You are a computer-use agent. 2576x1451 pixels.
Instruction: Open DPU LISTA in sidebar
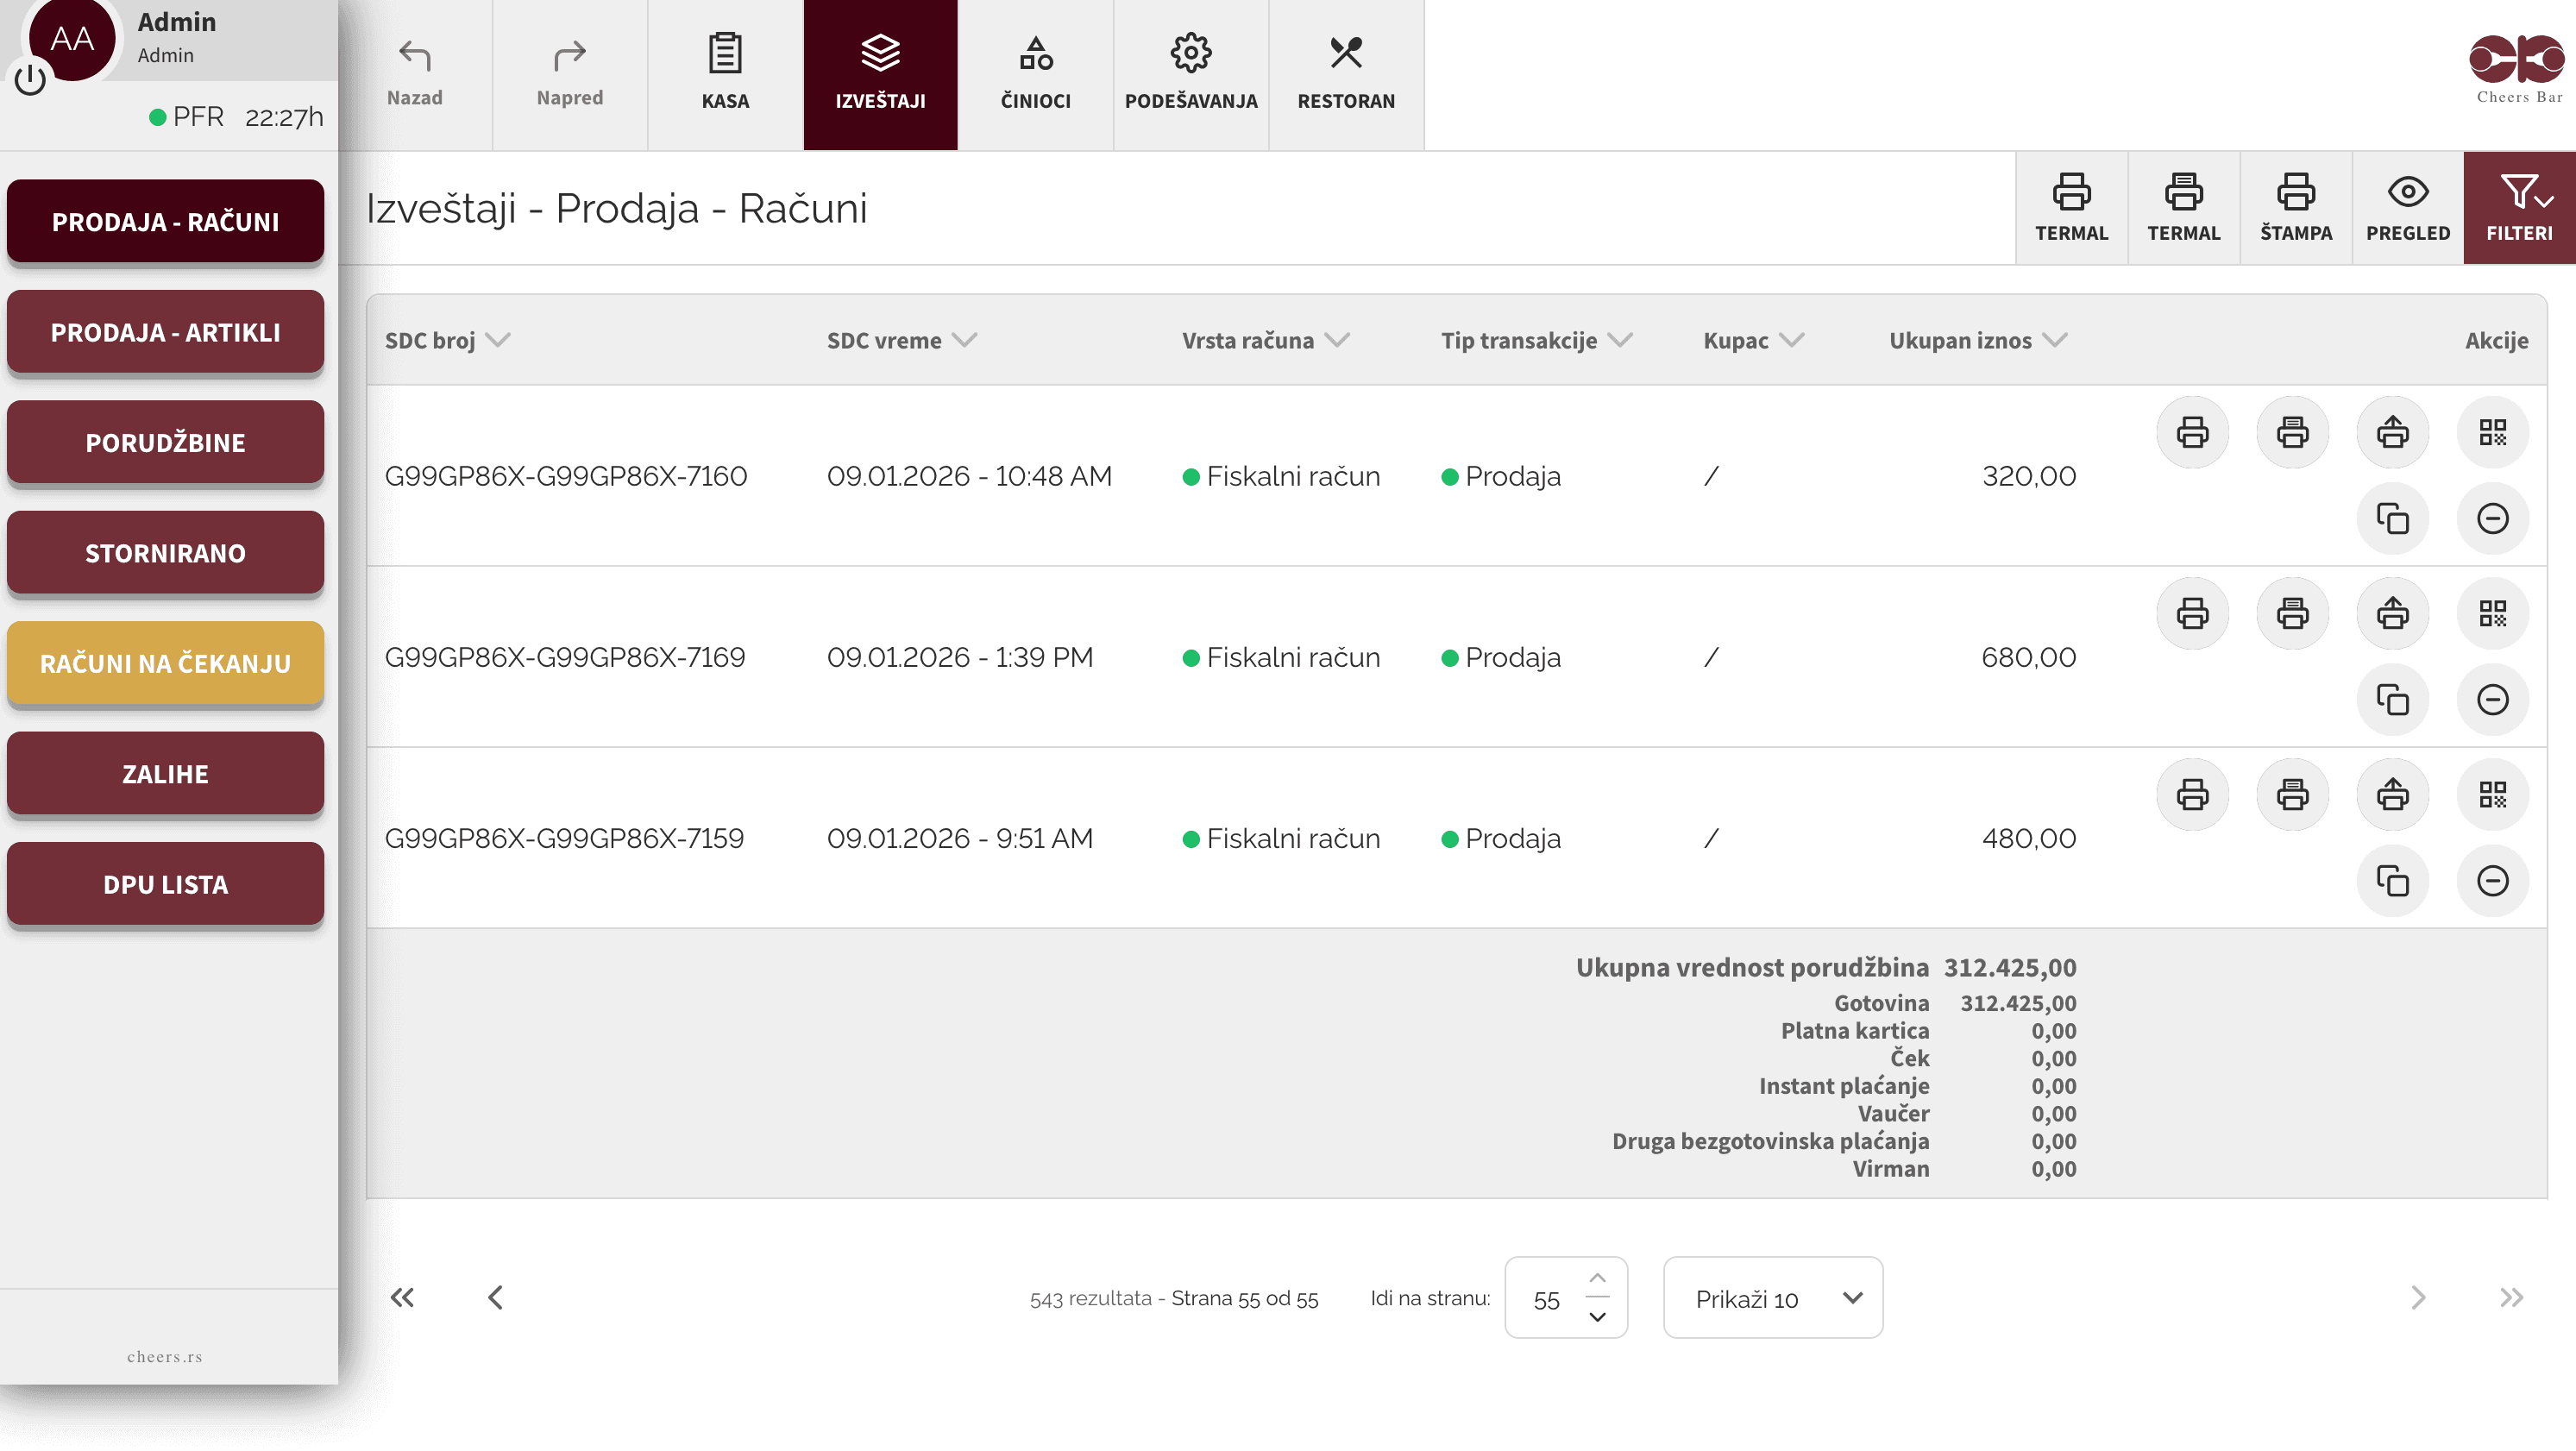[x=165, y=884]
